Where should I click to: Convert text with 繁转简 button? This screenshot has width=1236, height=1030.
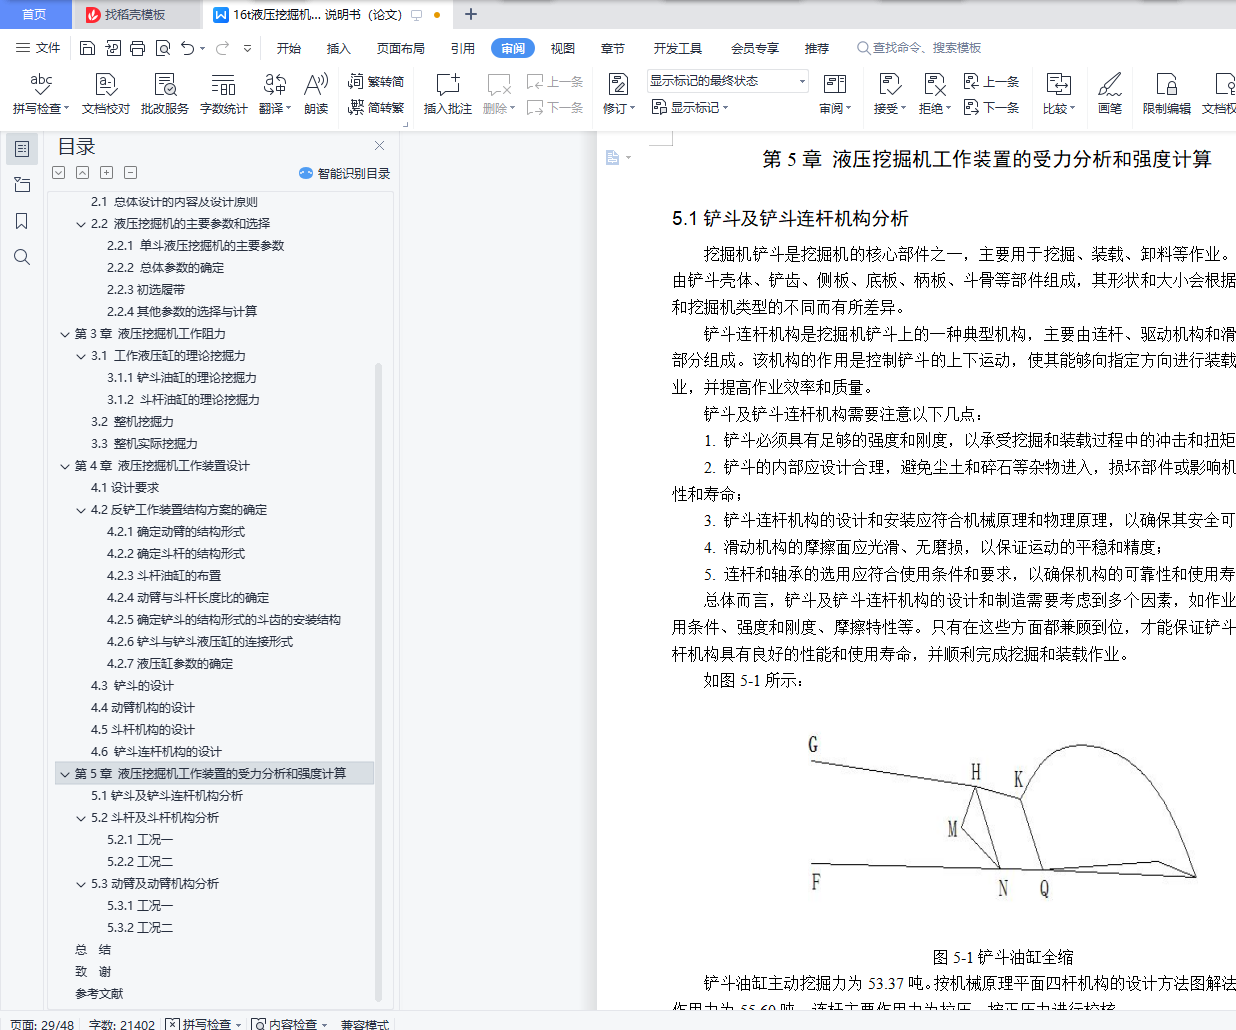[x=376, y=81]
